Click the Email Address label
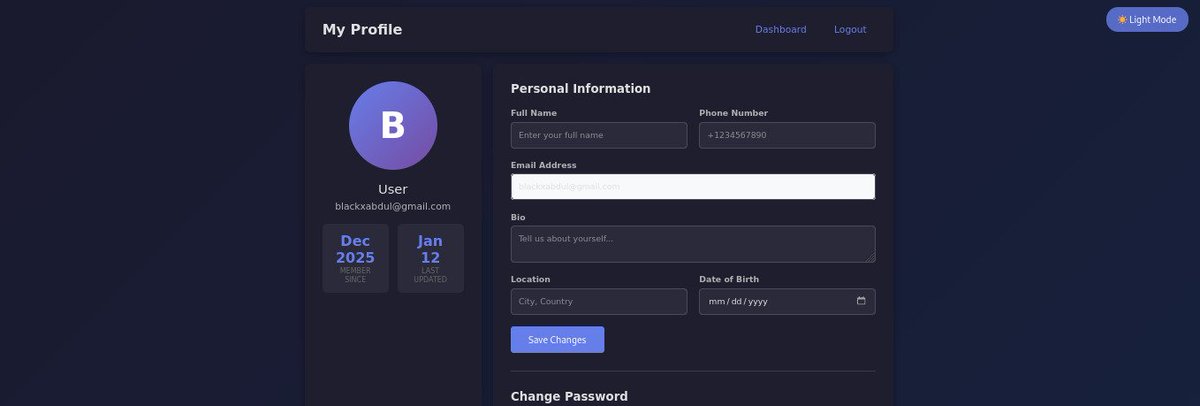Viewport: 1200px width, 406px height. [544, 165]
